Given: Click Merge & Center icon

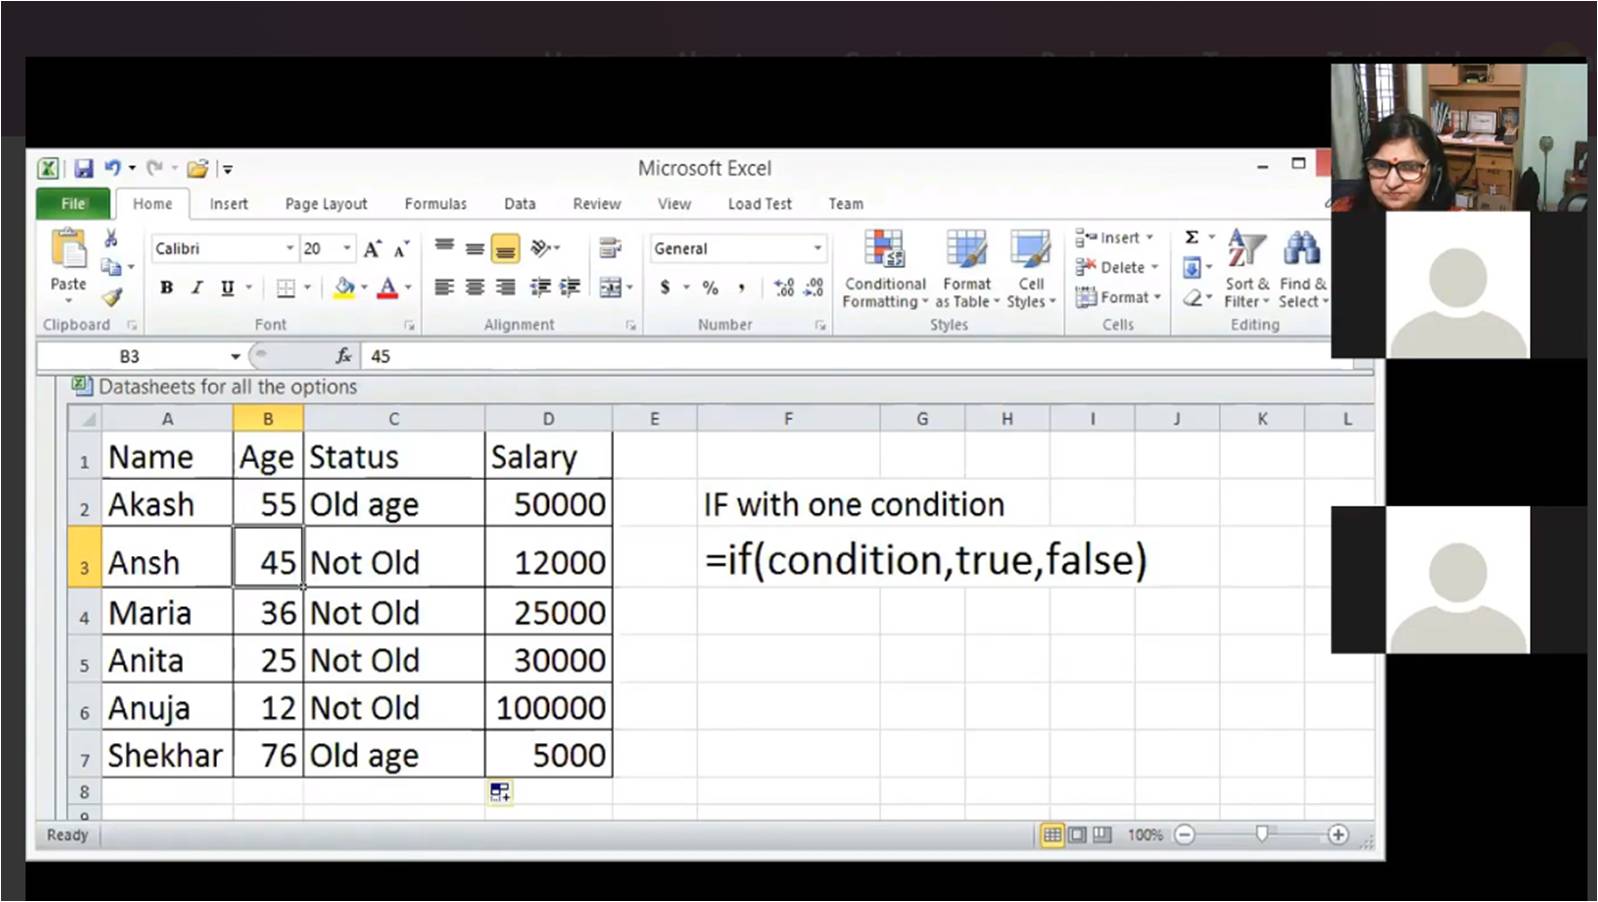Looking at the screenshot, I should point(610,288).
